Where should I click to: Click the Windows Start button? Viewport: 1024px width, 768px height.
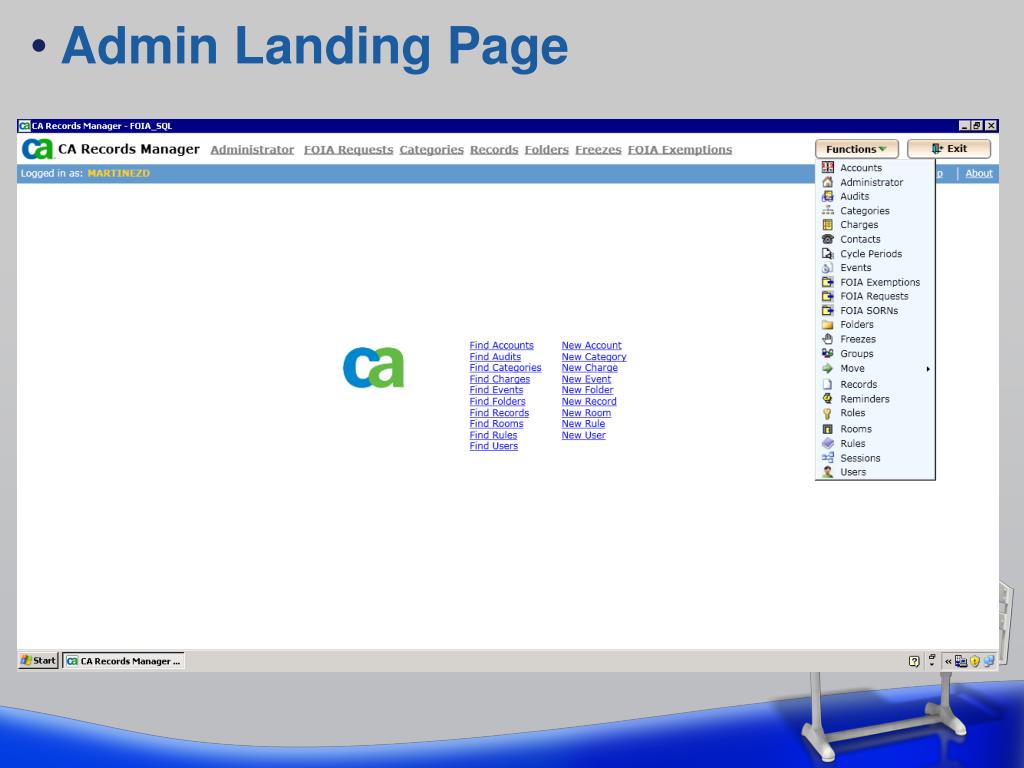tap(39, 660)
